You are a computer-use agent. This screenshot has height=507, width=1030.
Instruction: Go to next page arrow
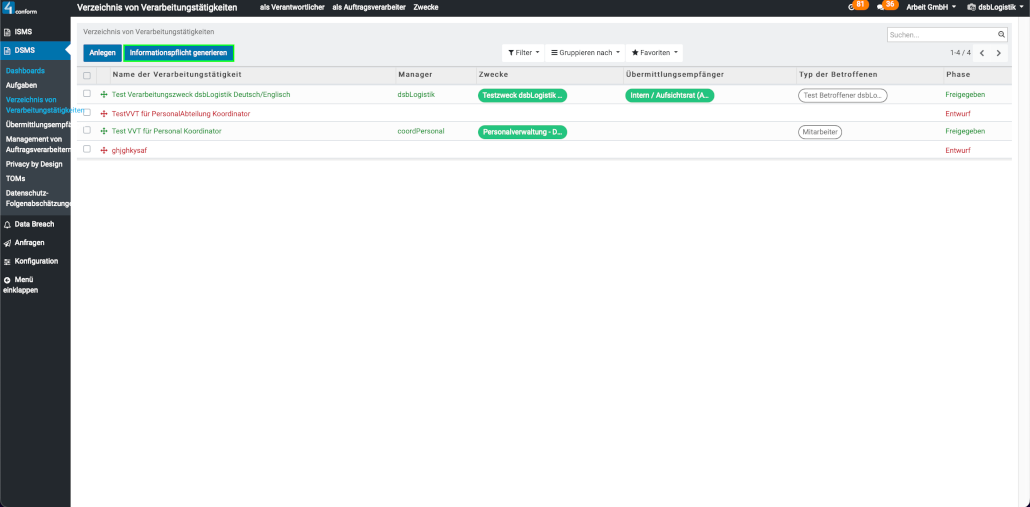pos(998,53)
